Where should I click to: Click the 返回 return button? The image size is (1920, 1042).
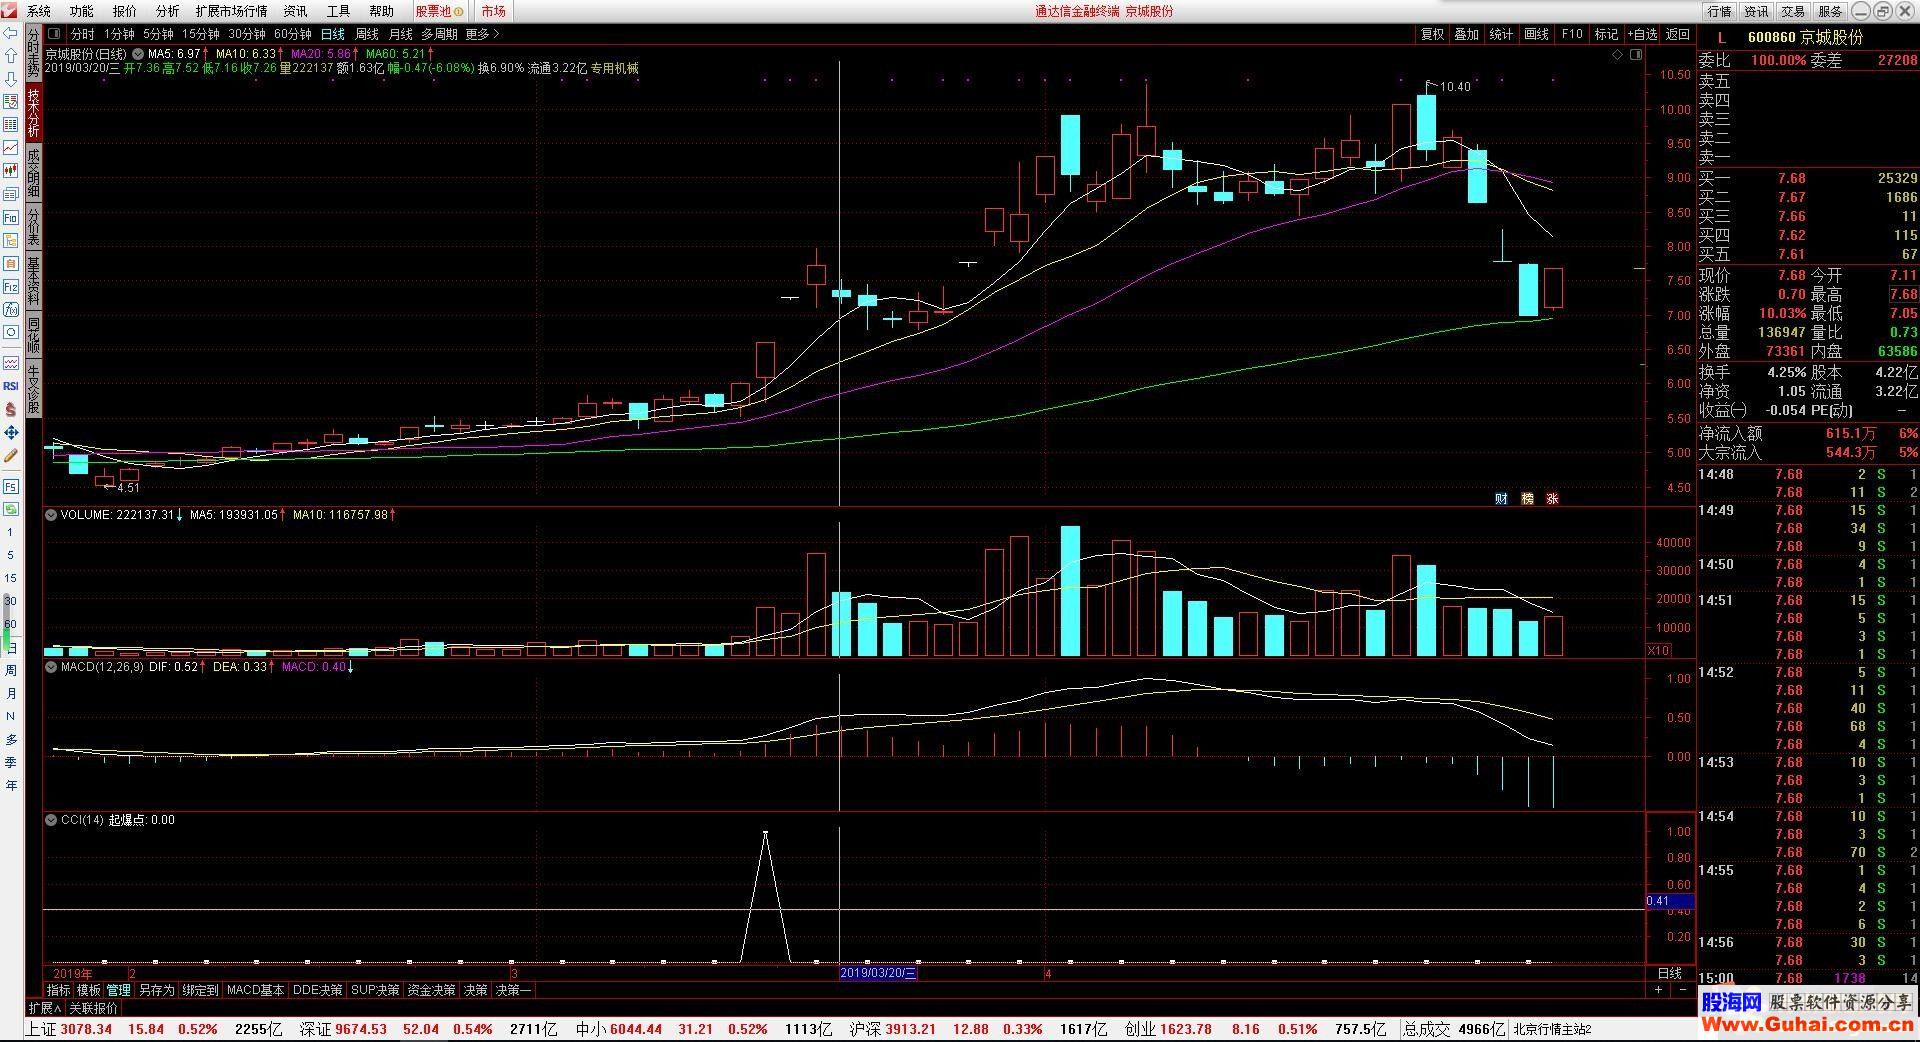(1677, 34)
